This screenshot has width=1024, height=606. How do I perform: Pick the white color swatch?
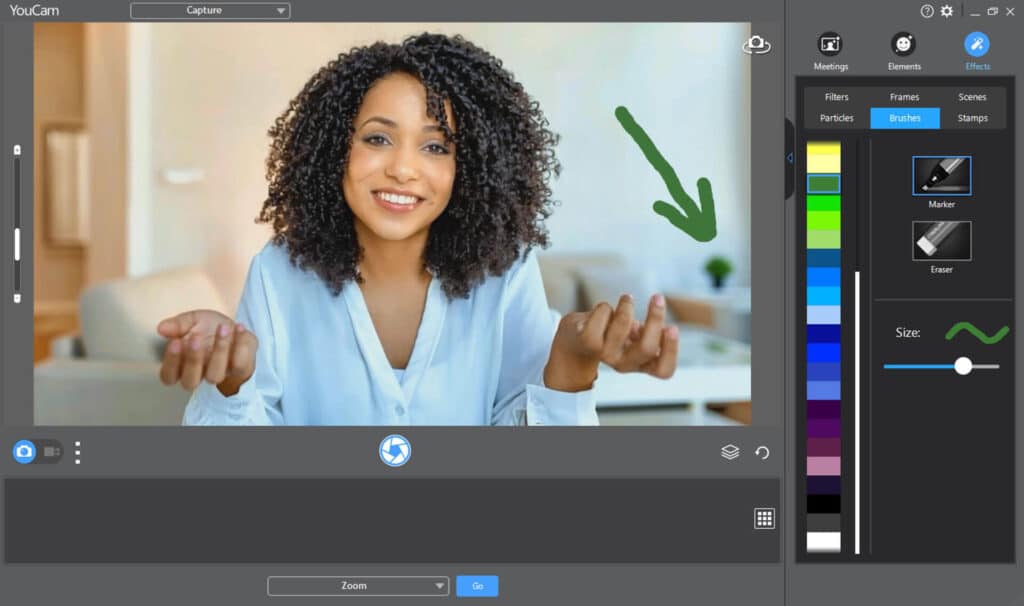tap(824, 541)
